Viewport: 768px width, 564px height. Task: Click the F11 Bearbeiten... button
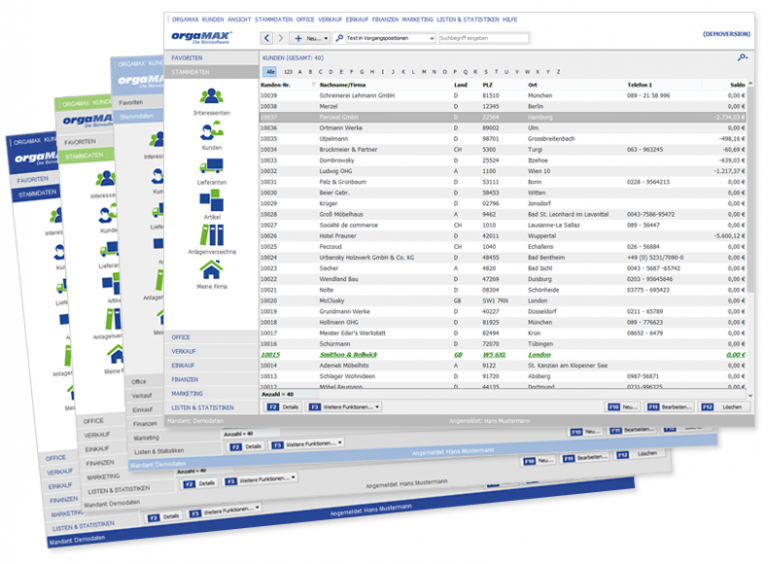669,407
